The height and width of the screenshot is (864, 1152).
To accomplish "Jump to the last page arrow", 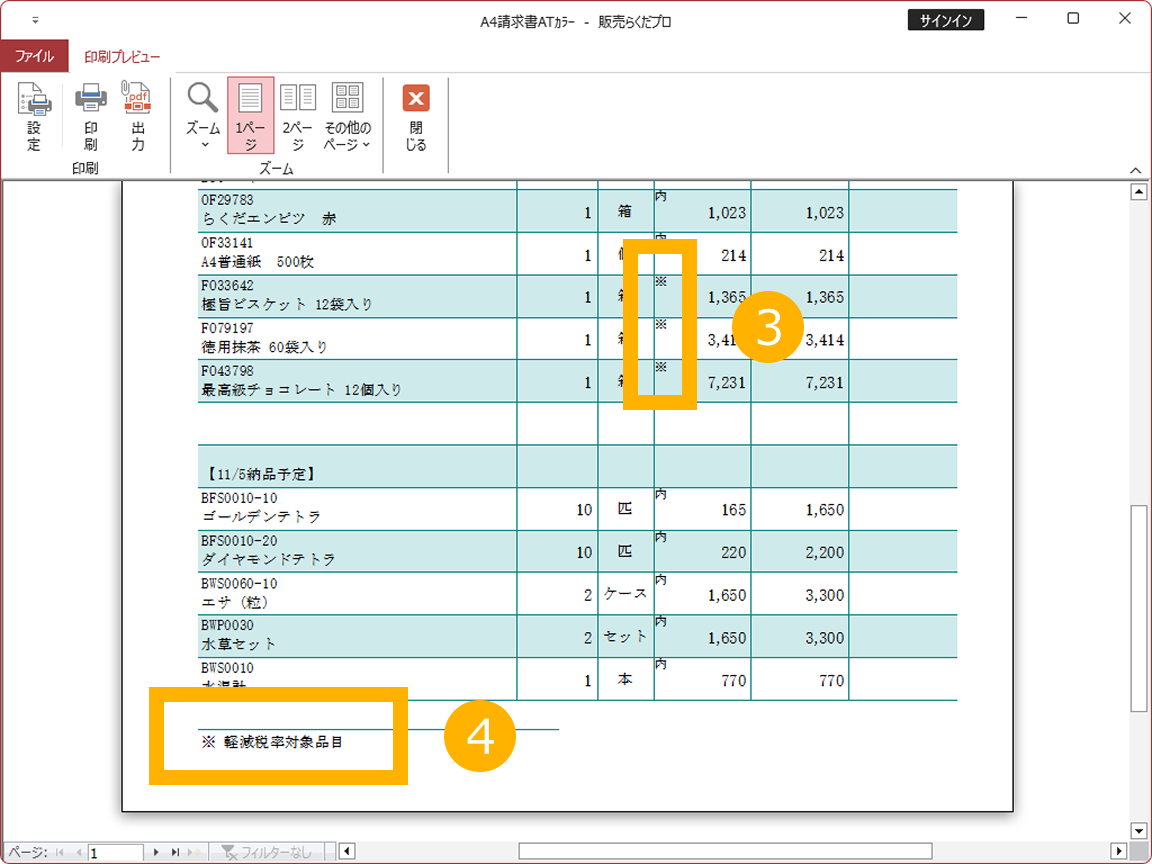I will click(x=175, y=852).
